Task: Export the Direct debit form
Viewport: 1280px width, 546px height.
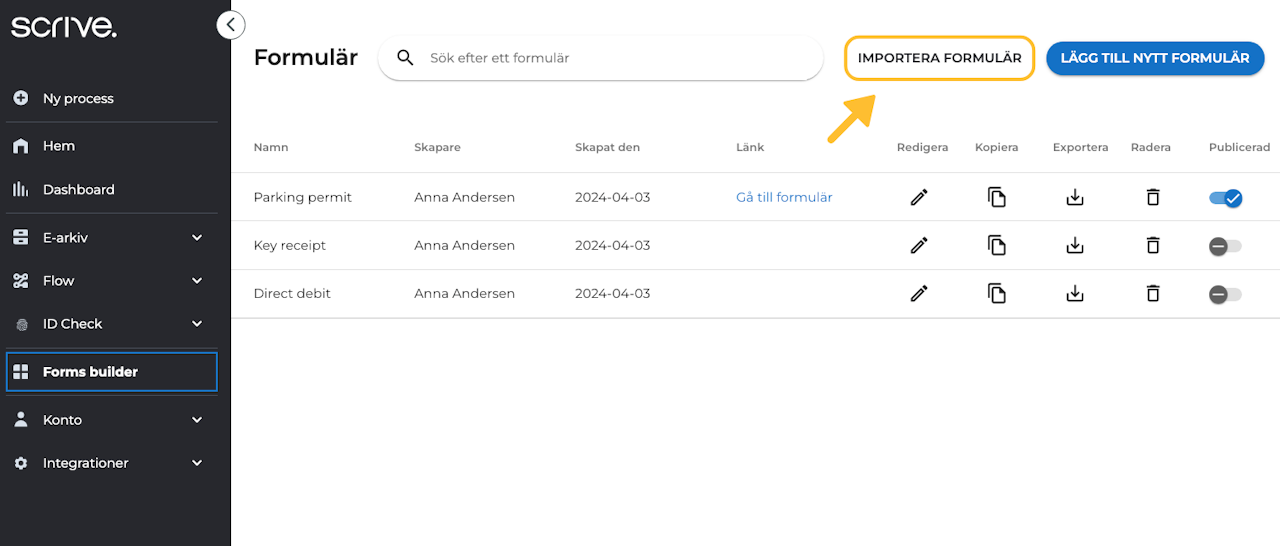Action: point(1075,293)
